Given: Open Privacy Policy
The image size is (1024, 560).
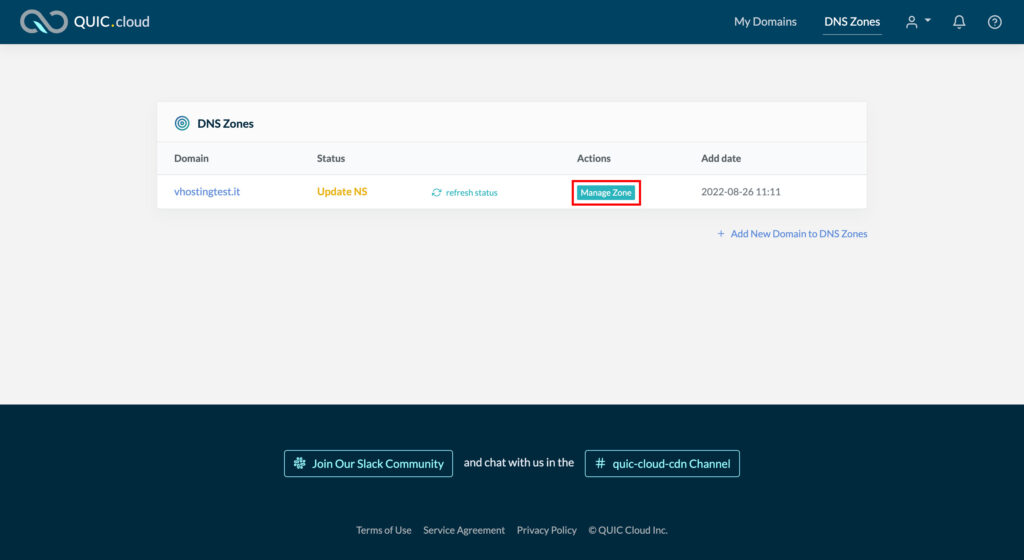Looking at the screenshot, I should [547, 530].
